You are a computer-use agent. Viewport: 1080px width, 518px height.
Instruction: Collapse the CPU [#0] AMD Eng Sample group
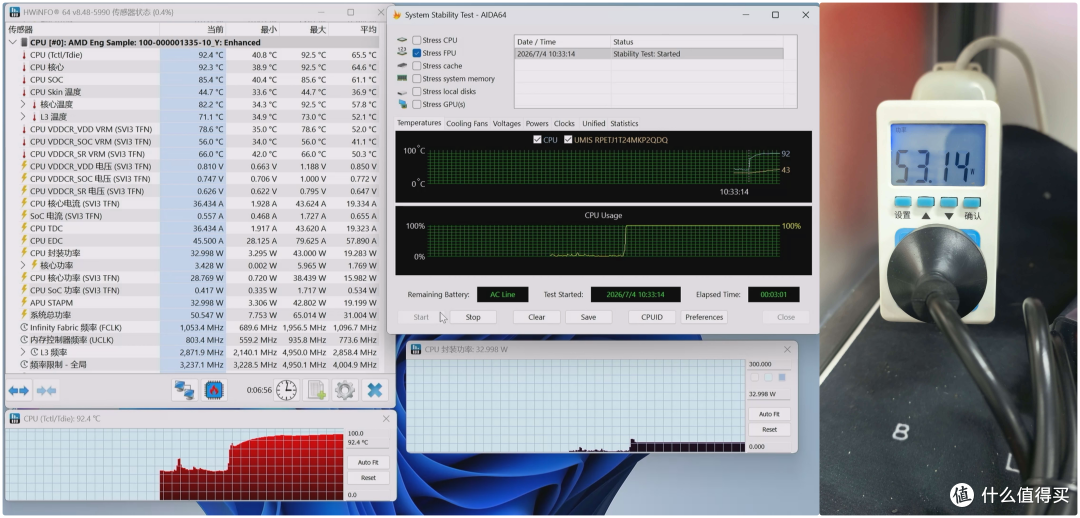pyautogui.click(x=13, y=42)
